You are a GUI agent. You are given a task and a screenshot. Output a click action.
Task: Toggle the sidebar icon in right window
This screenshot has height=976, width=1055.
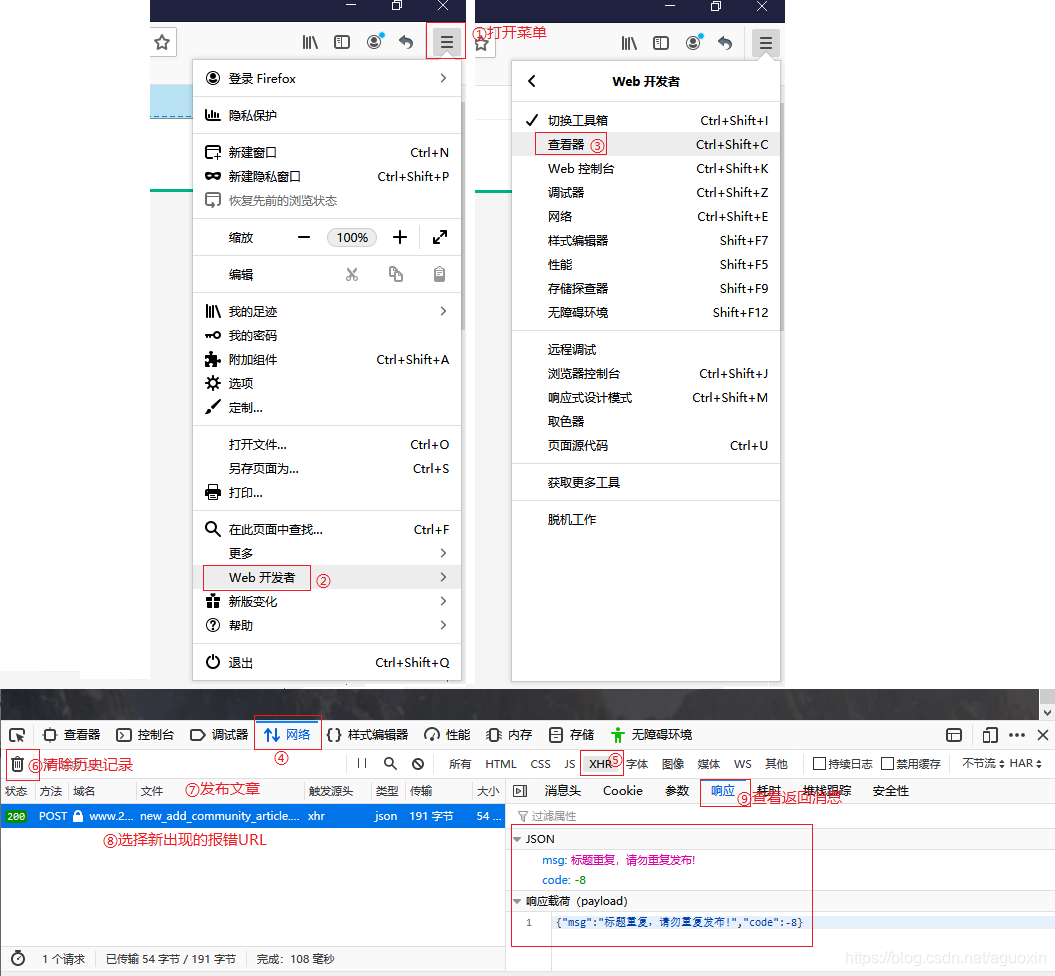[x=661, y=43]
